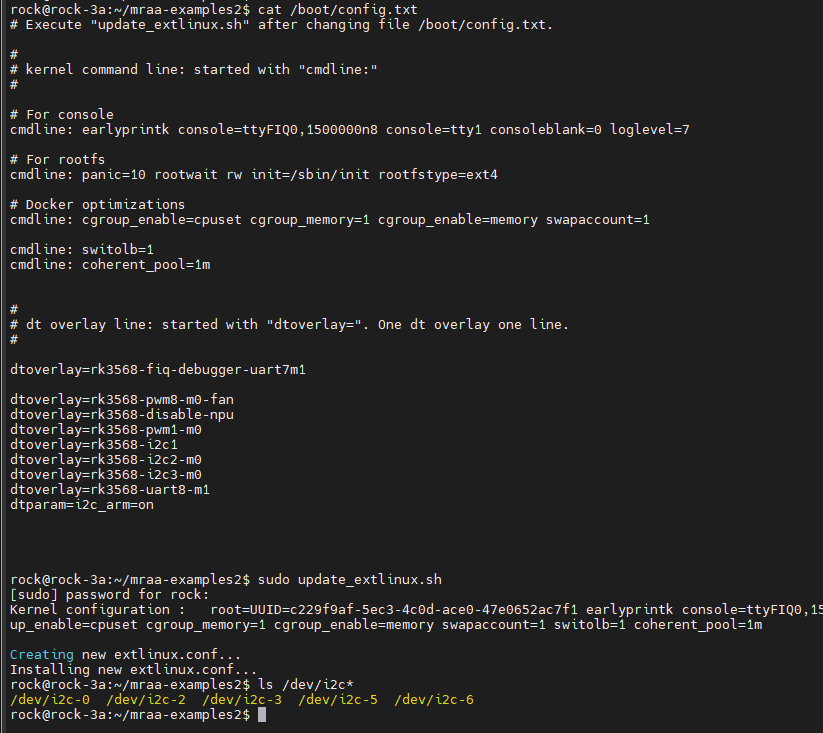The height and width of the screenshot is (733, 823).
Task: Click the /dev/i2c-6 device entry
Action: click(434, 700)
